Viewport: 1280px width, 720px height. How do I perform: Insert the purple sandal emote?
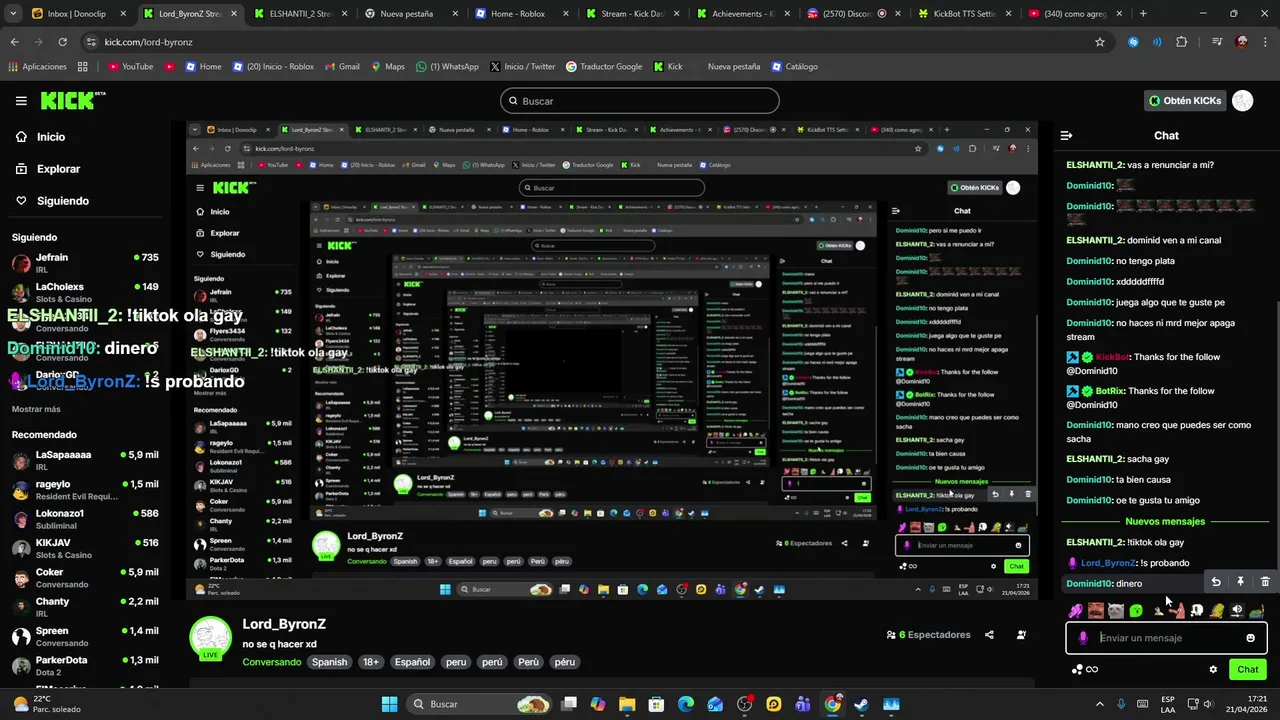click(x=1076, y=610)
